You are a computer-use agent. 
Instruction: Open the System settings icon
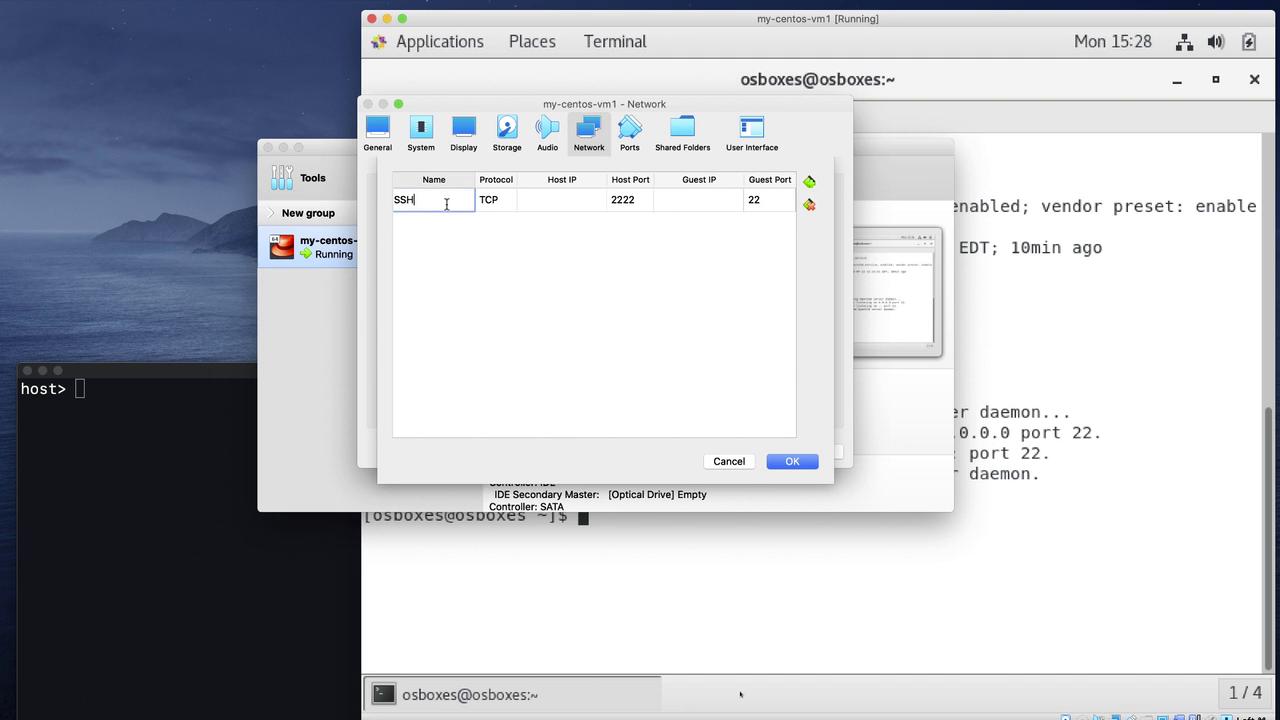pyautogui.click(x=421, y=133)
